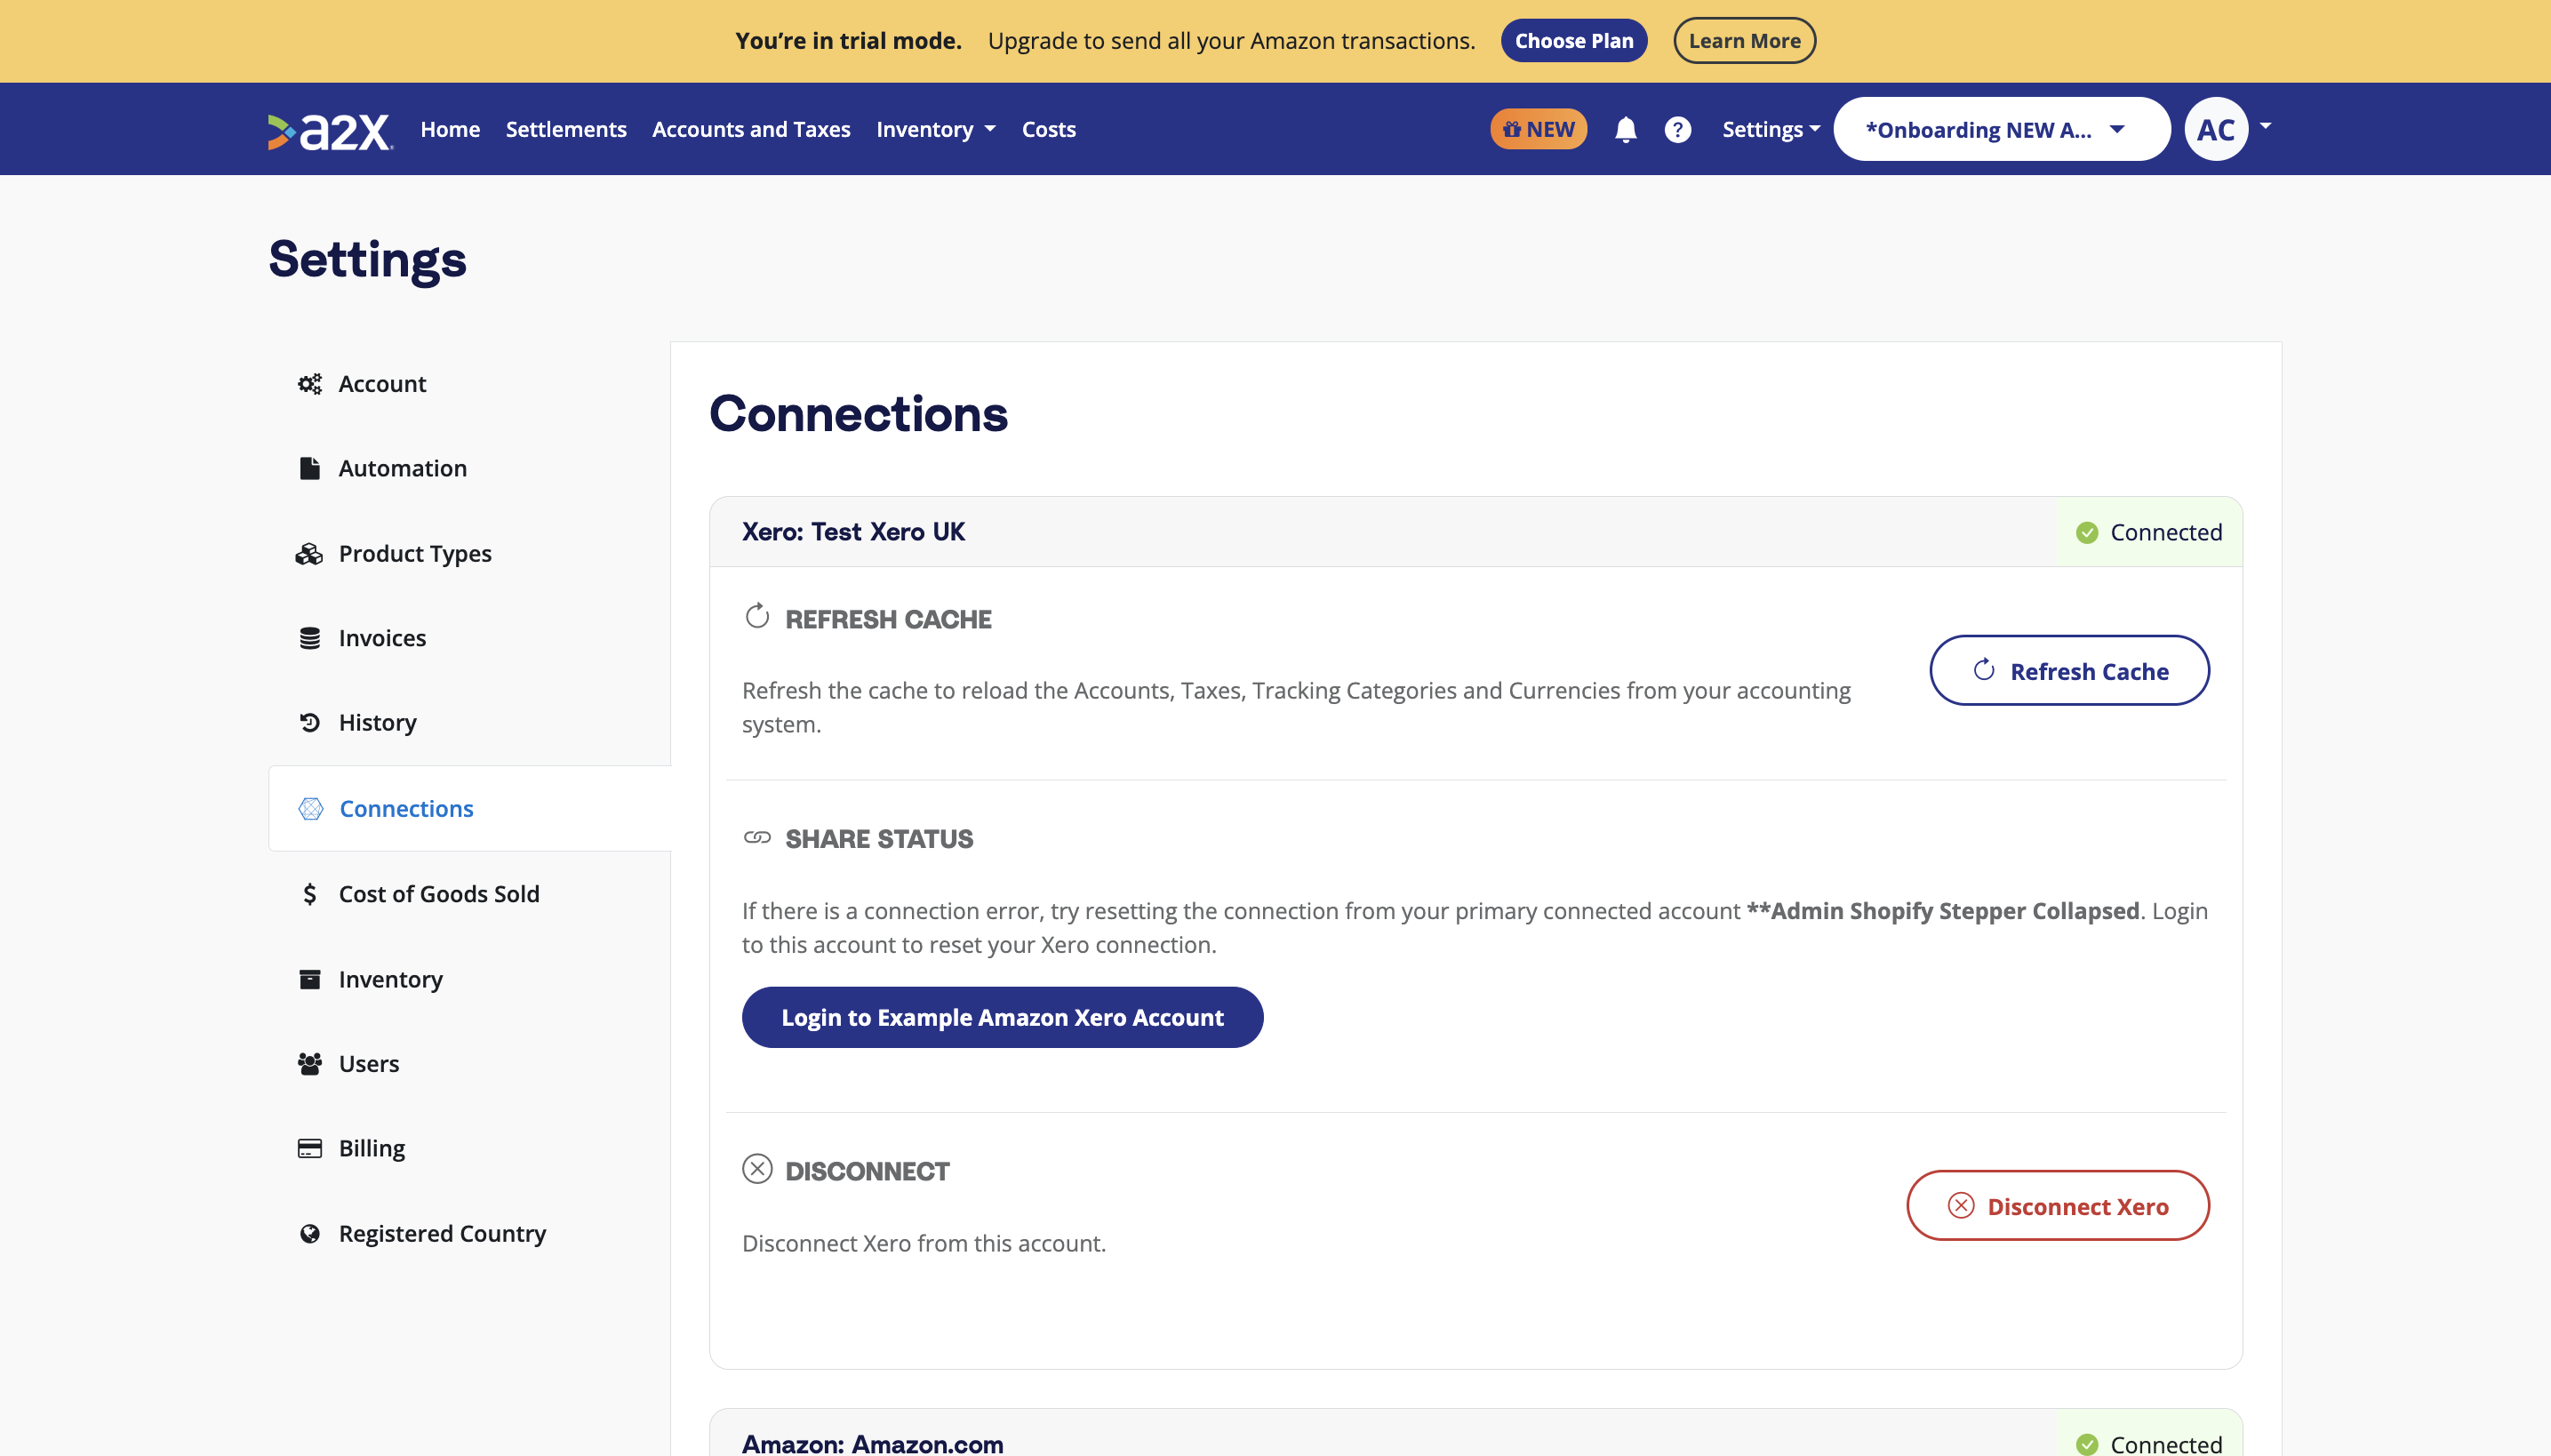
Task: Click the Account gears icon in sidebar
Action: click(310, 384)
